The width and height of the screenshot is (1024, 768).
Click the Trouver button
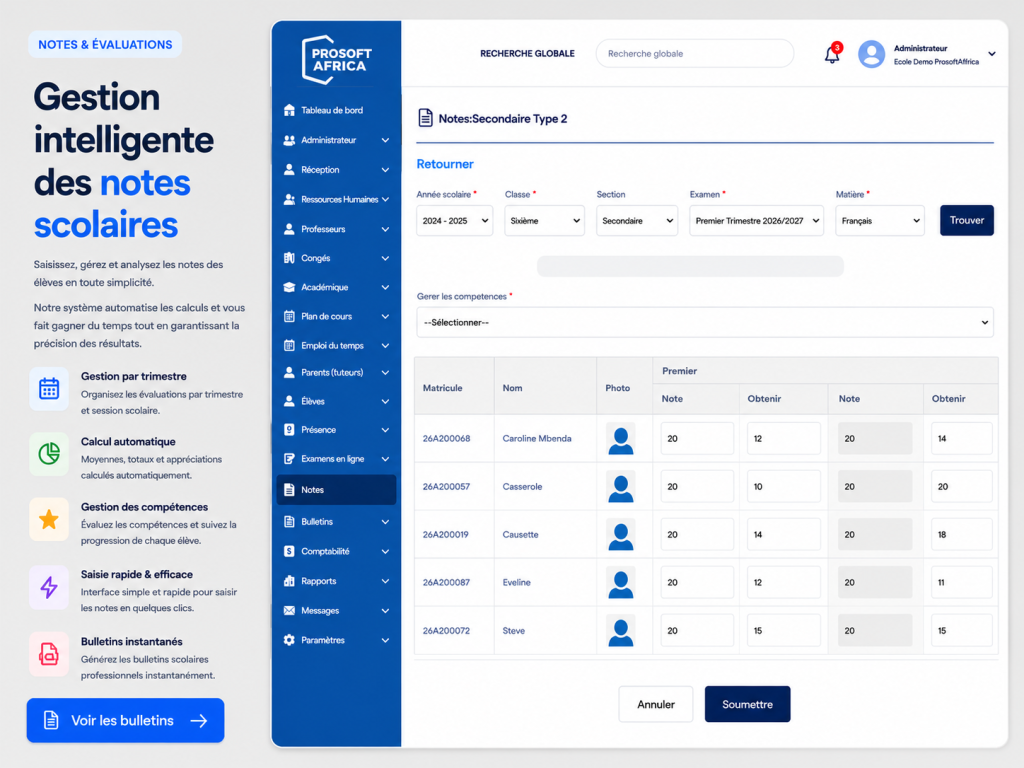967,220
